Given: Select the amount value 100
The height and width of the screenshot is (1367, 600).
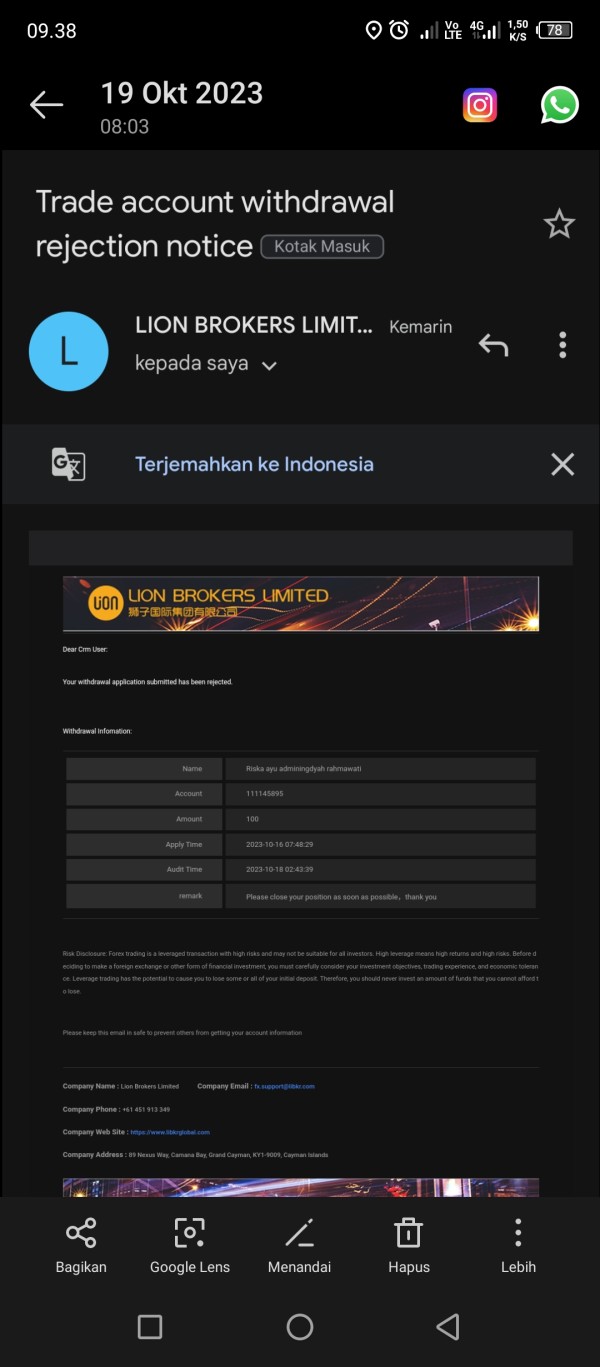Looking at the screenshot, I should click(252, 819).
